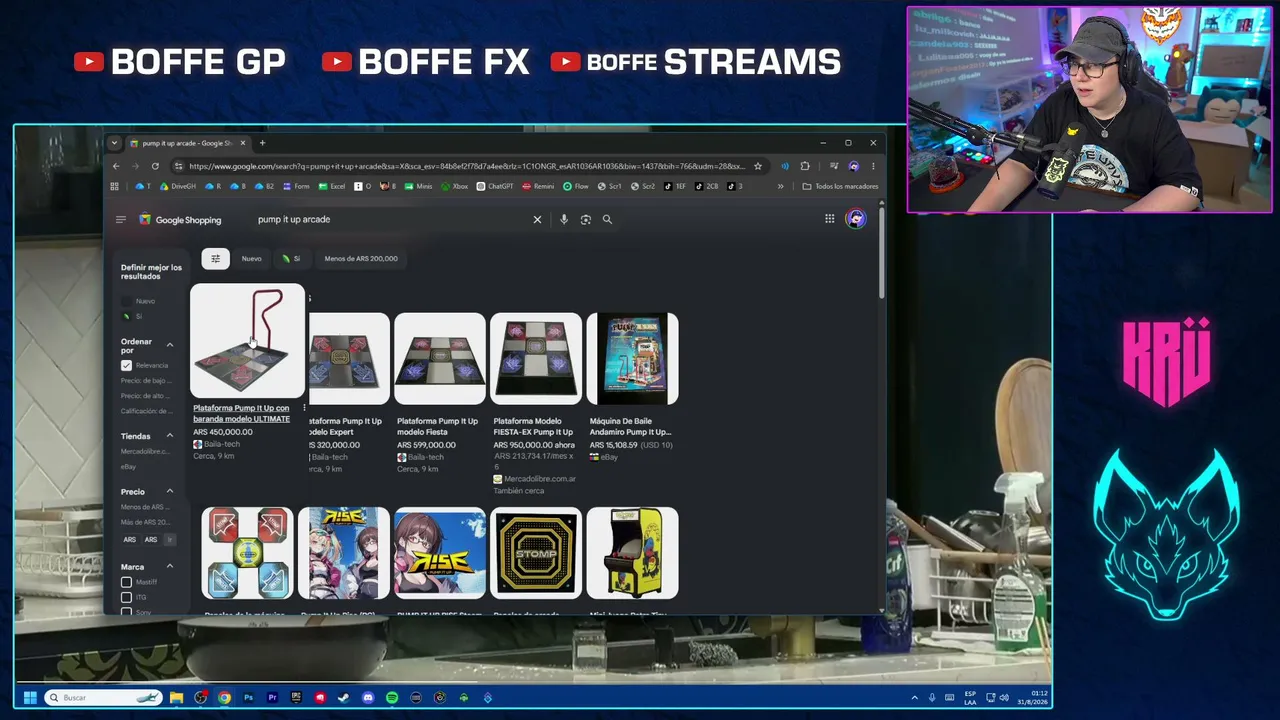This screenshot has width=1280, height=720.
Task: Open the browser extensions puzzle icon
Action: [x=805, y=166]
